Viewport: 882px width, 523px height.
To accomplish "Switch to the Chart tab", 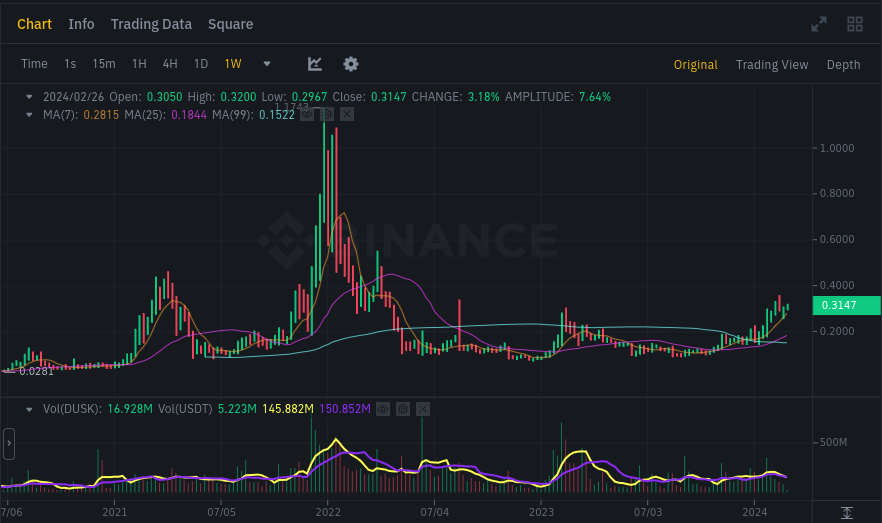I will click(34, 24).
